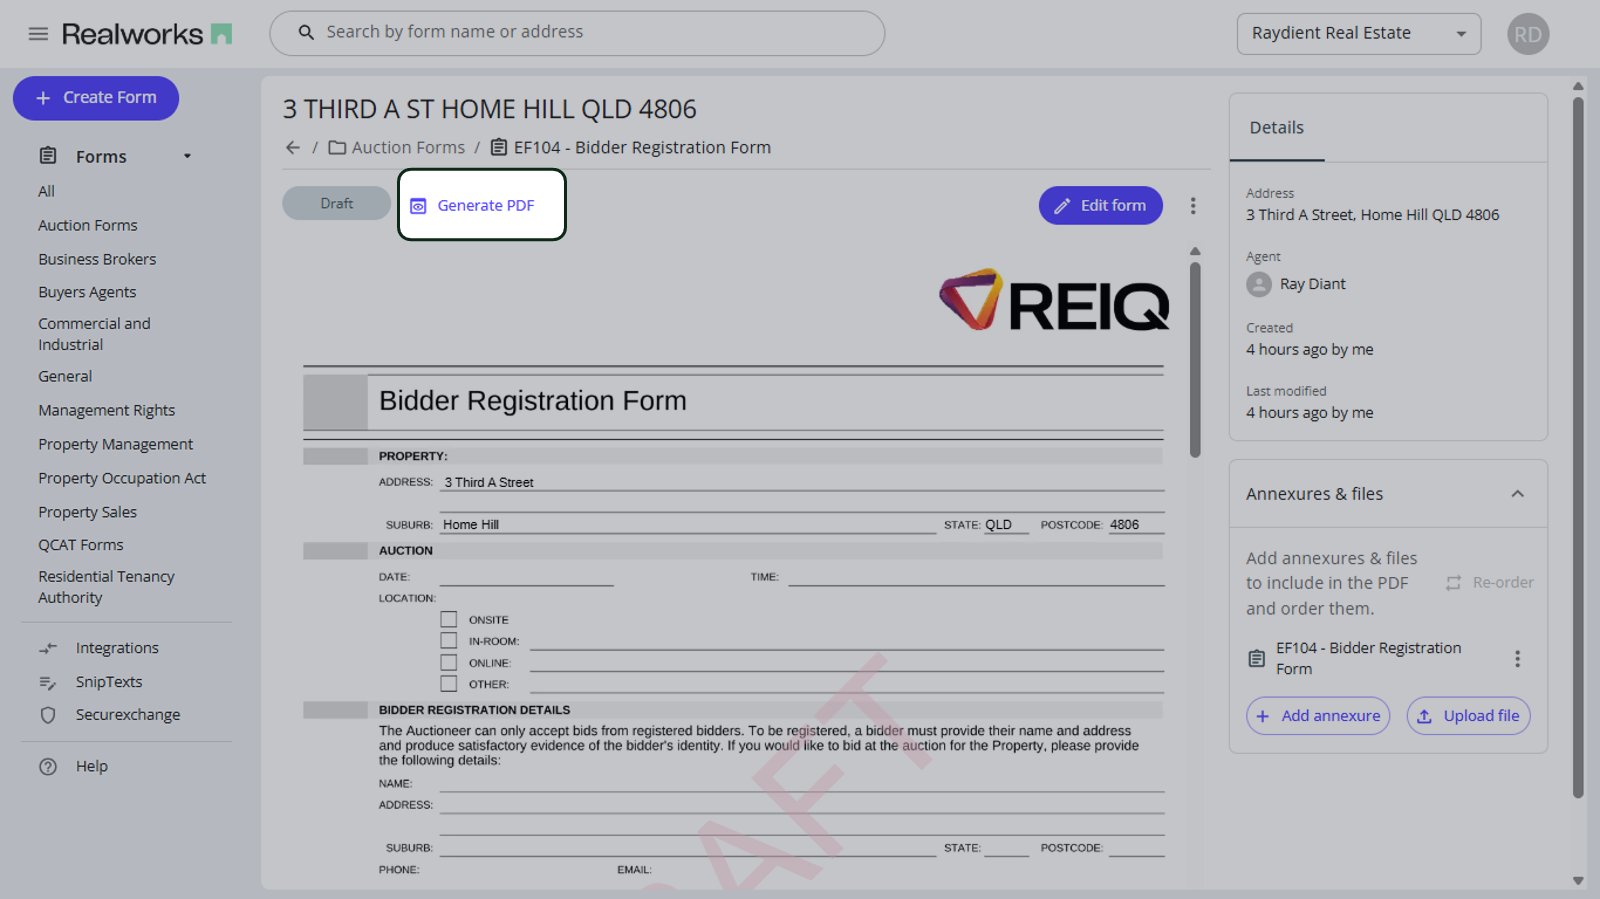Viewport: 1600px width, 899px height.
Task: Click the bidder NAME field line
Action: (x=802, y=784)
